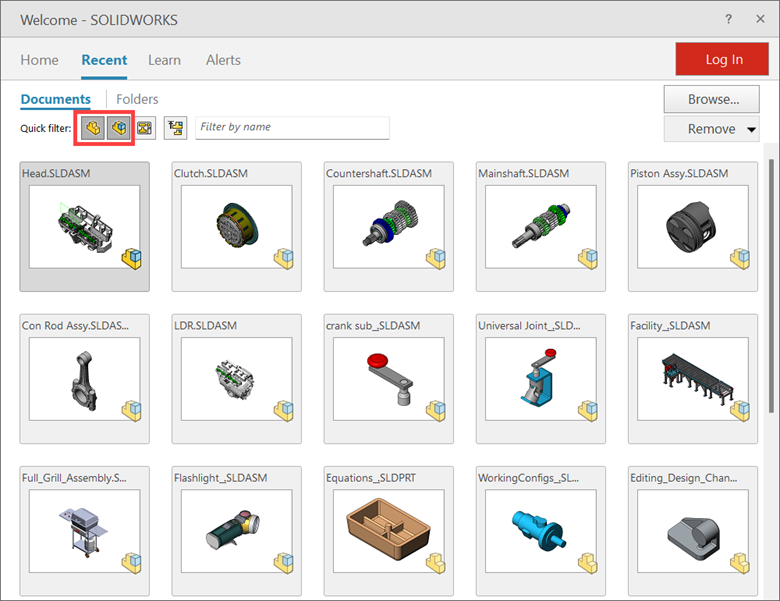Click the Countershaft.SLDASM file name
This screenshot has height=601, width=780.
(379, 174)
